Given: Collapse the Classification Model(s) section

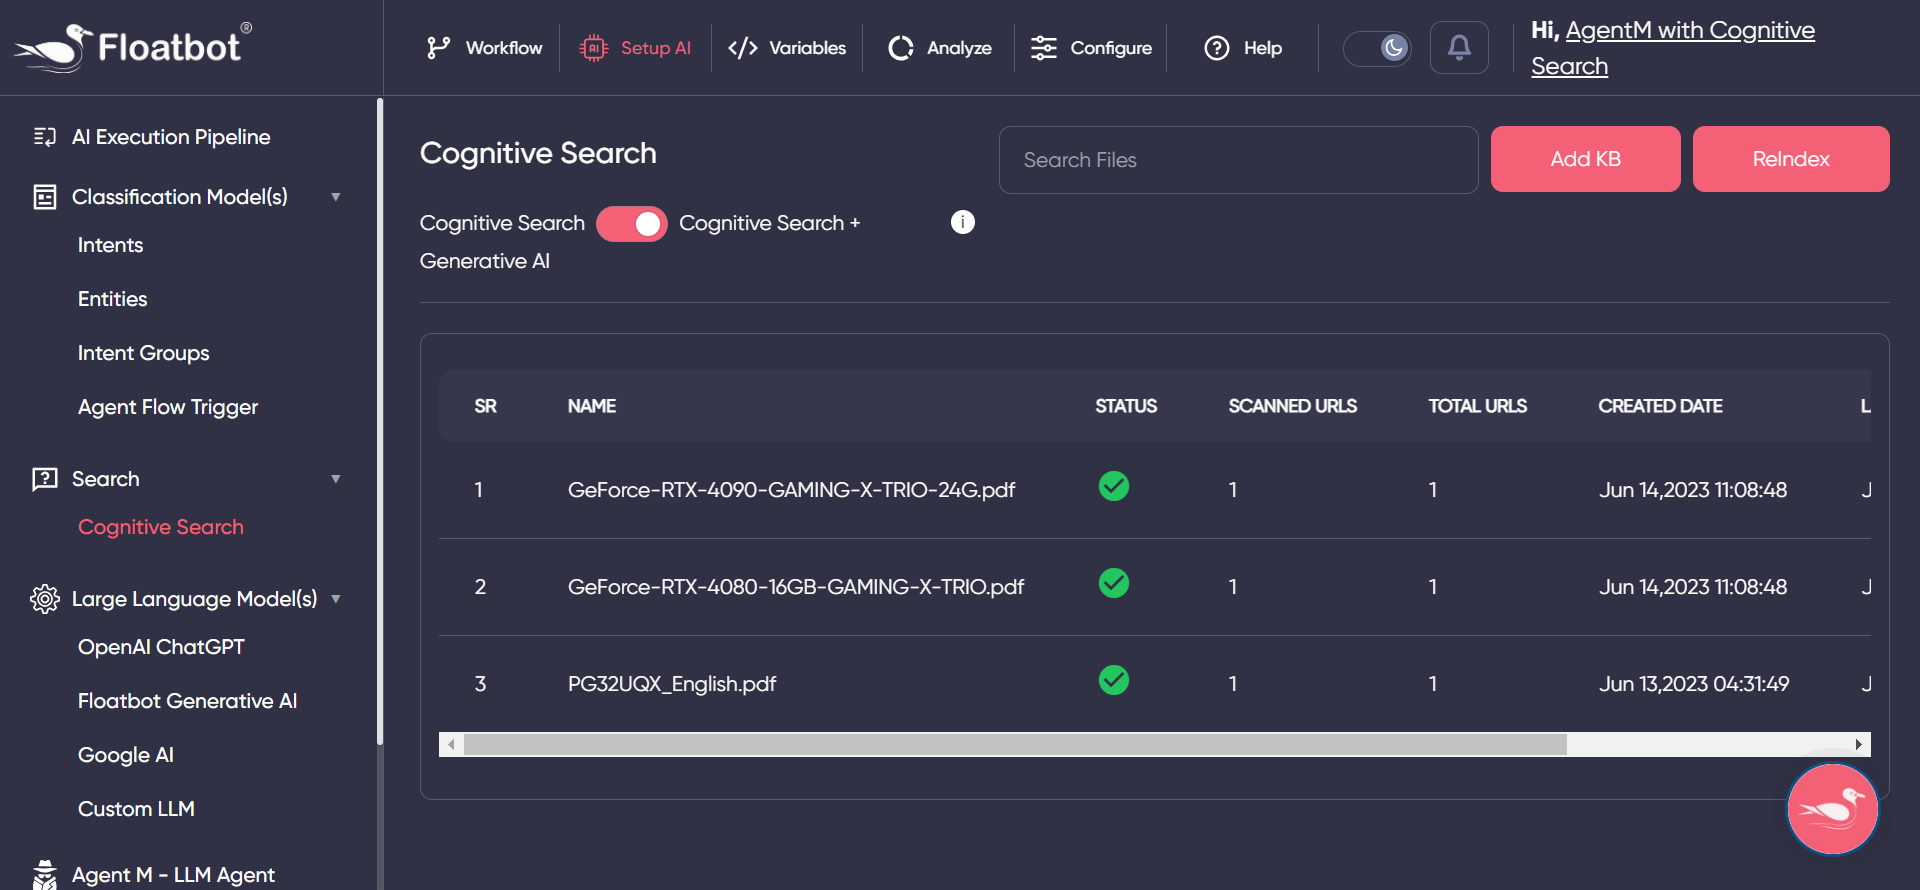Looking at the screenshot, I should coord(336,197).
